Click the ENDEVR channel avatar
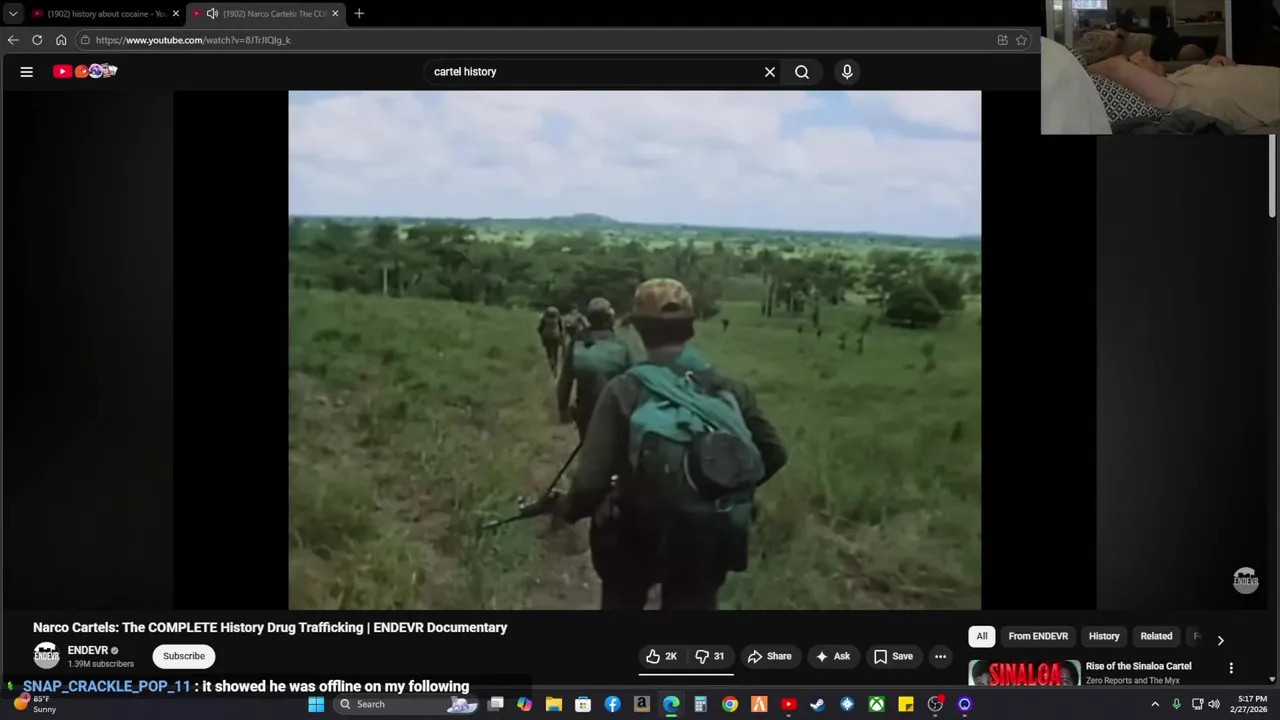Image resolution: width=1280 pixels, height=720 pixels. pos(47,656)
